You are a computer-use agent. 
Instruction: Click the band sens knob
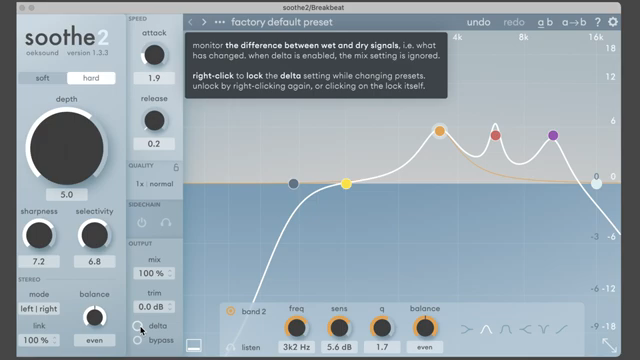(x=339, y=328)
